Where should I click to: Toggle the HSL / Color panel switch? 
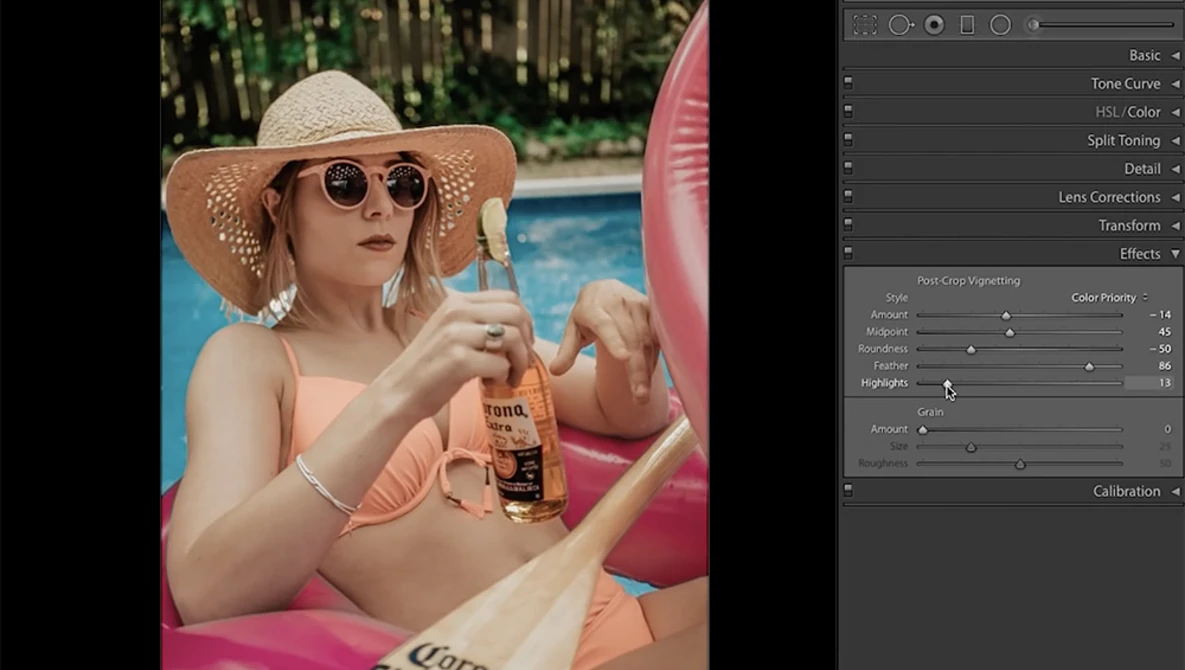click(848, 111)
